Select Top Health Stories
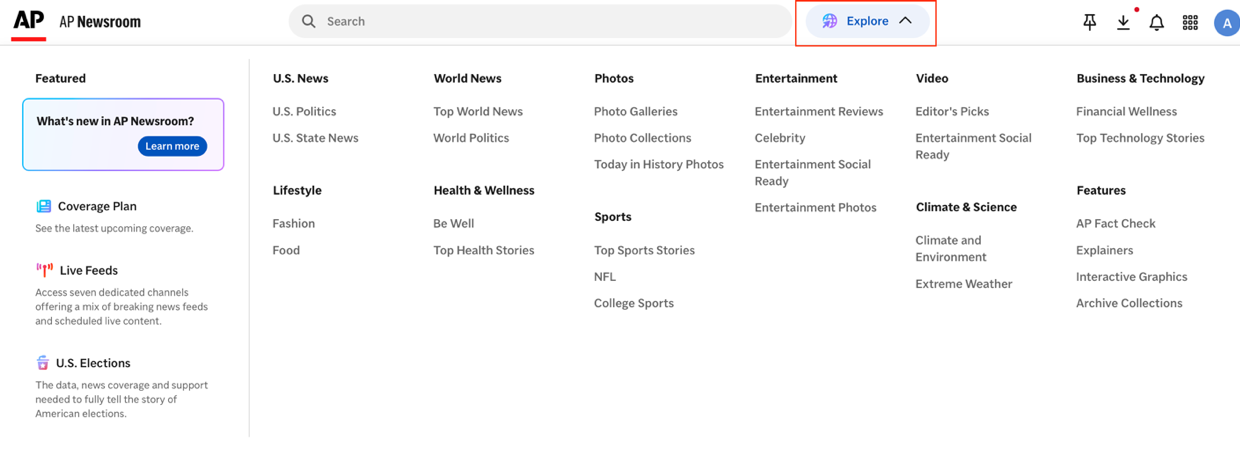 pyautogui.click(x=484, y=250)
